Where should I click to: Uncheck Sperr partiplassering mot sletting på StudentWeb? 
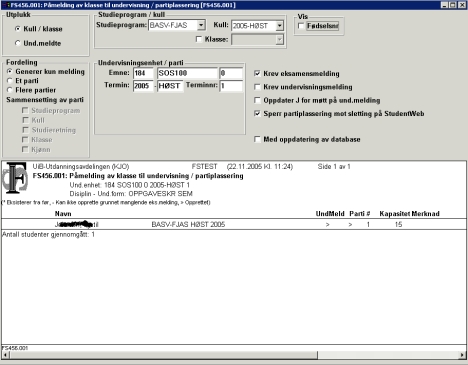click(x=257, y=114)
